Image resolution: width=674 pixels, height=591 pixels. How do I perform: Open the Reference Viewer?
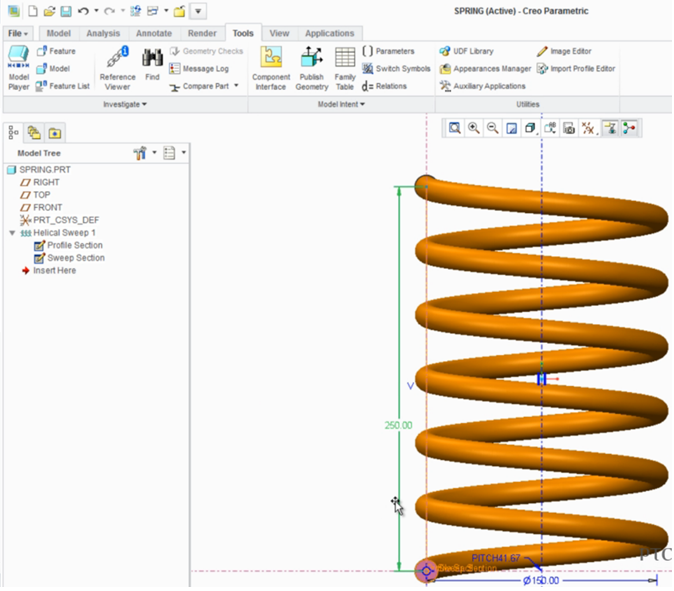[x=117, y=68]
